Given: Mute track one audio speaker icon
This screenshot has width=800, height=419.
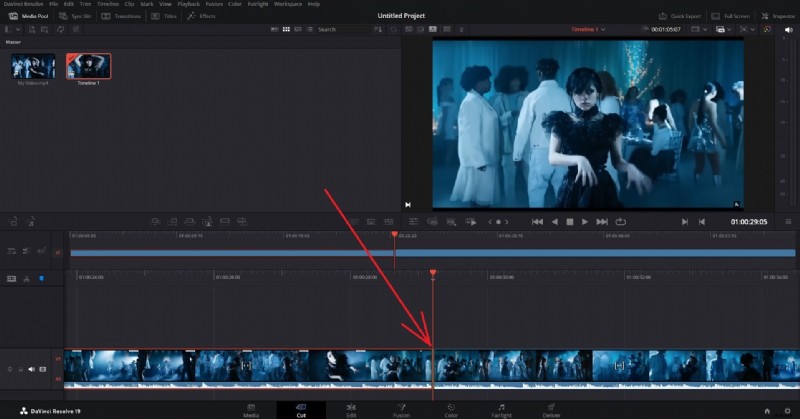Looking at the screenshot, I should click(32, 369).
